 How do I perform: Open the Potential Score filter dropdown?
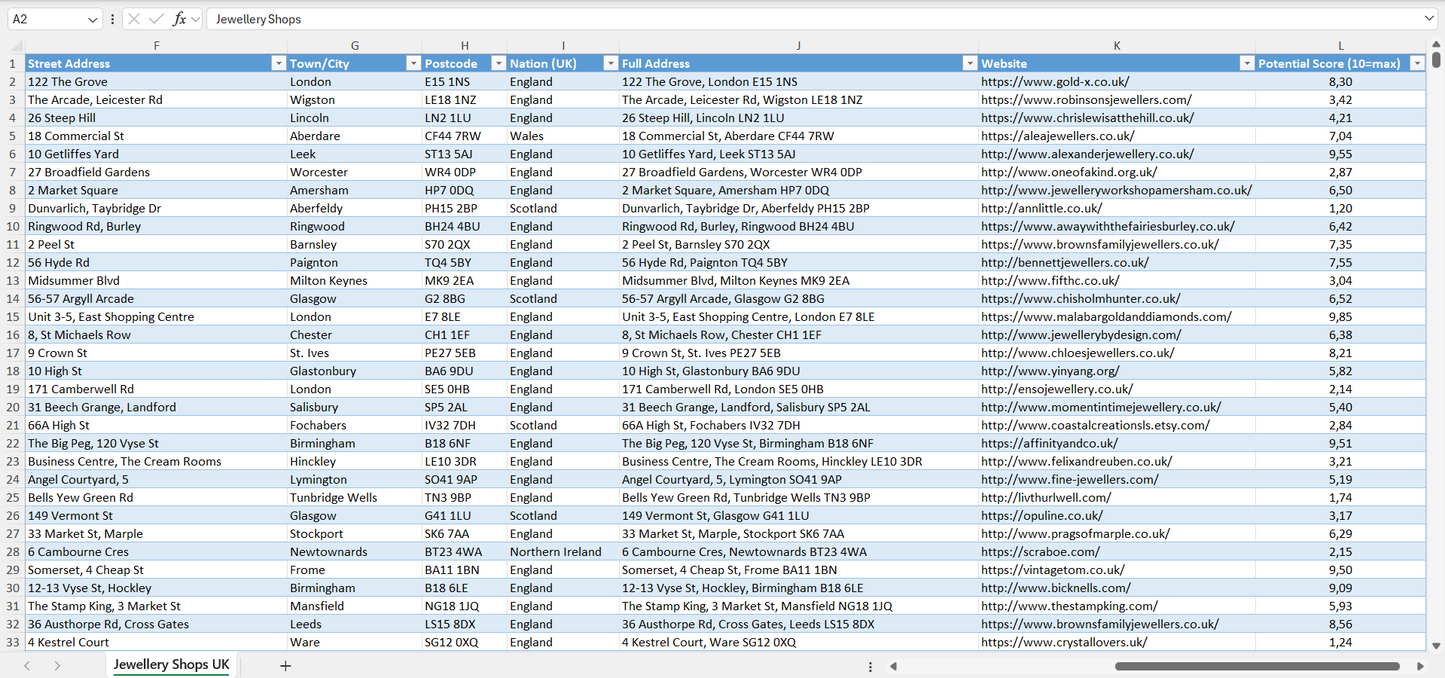click(1416, 64)
